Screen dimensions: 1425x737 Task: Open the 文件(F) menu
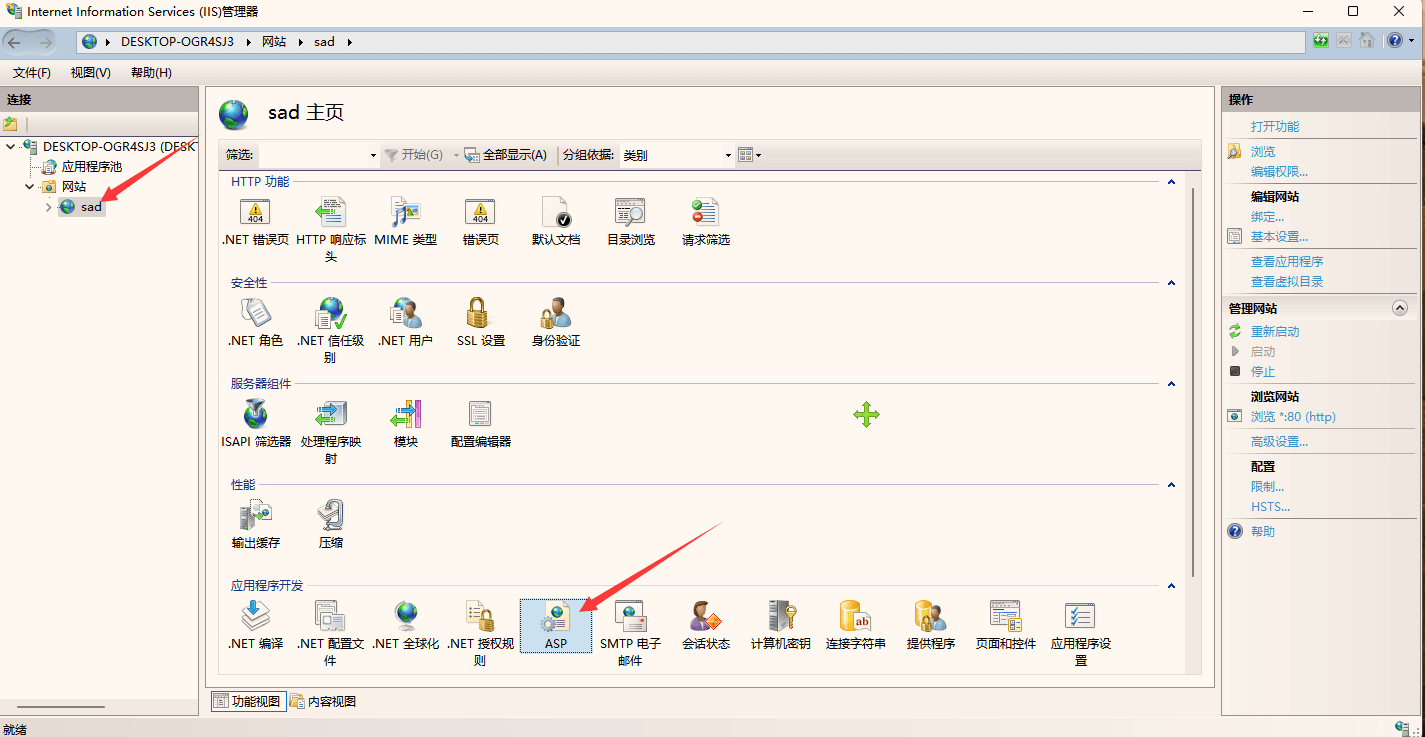32,73
